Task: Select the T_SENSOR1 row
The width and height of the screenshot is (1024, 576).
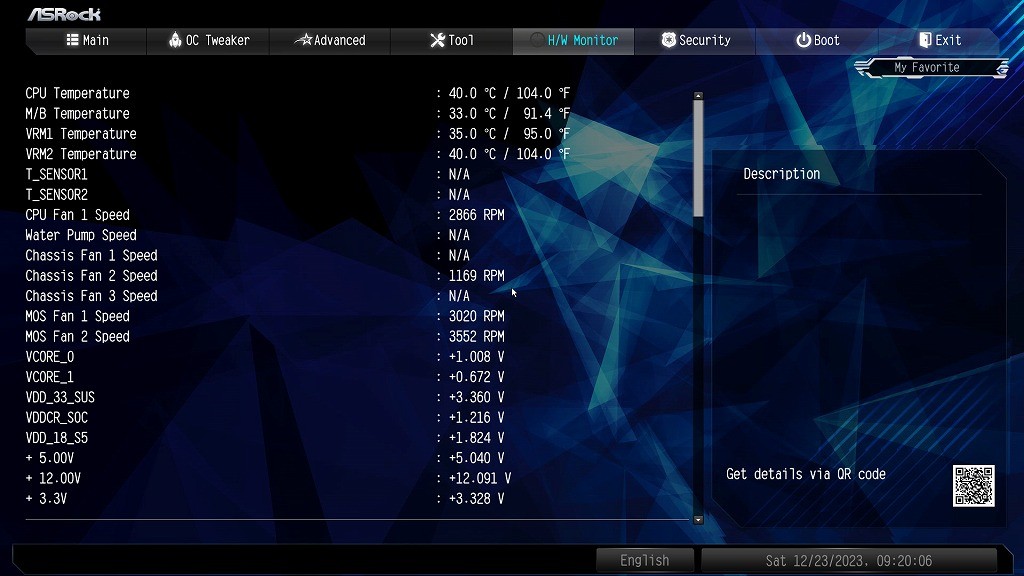Action: [x=248, y=174]
